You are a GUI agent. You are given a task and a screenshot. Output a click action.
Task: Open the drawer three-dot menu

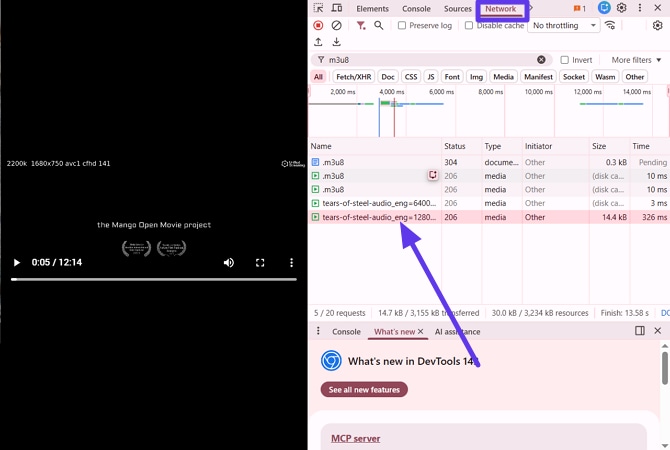[318, 331]
